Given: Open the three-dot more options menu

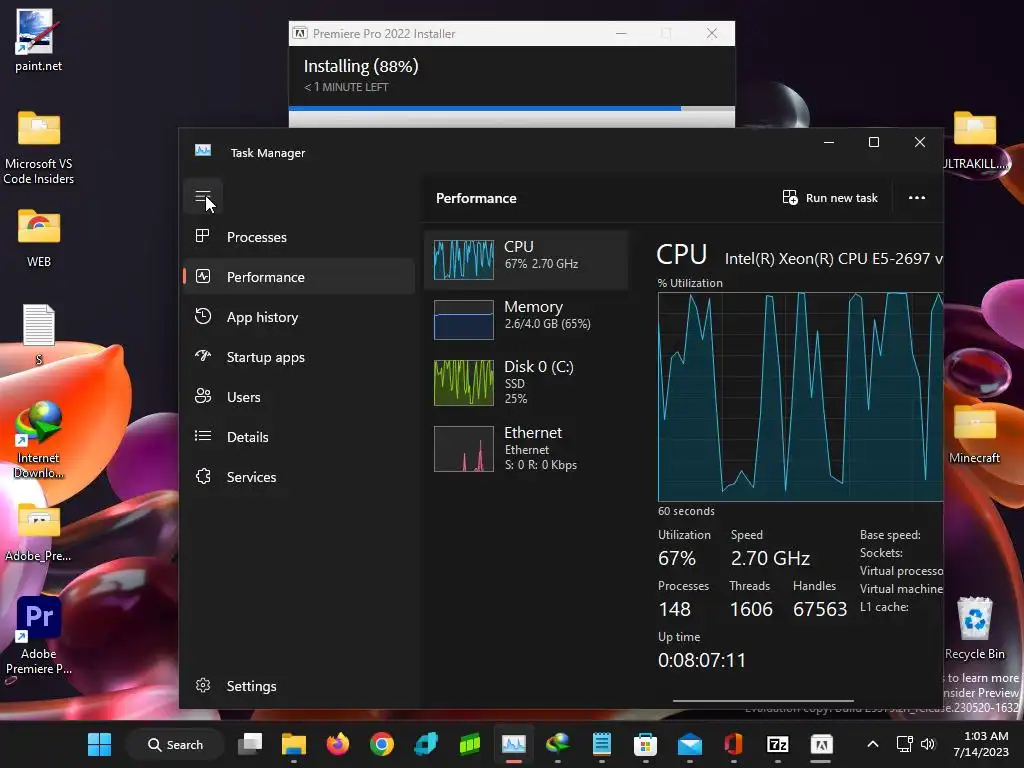Looking at the screenshot, I should point(916,198).
